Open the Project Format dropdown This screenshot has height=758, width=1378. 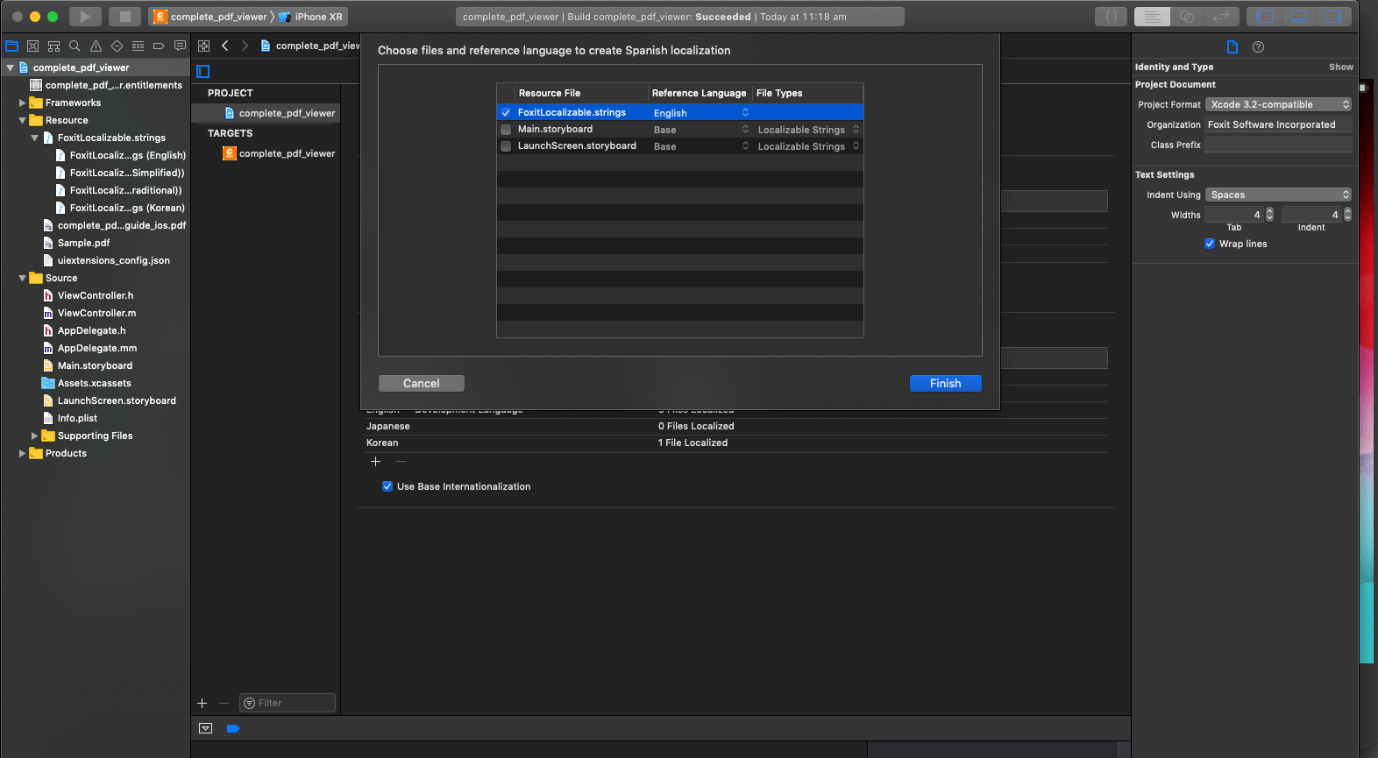(x=1278, y=105)
